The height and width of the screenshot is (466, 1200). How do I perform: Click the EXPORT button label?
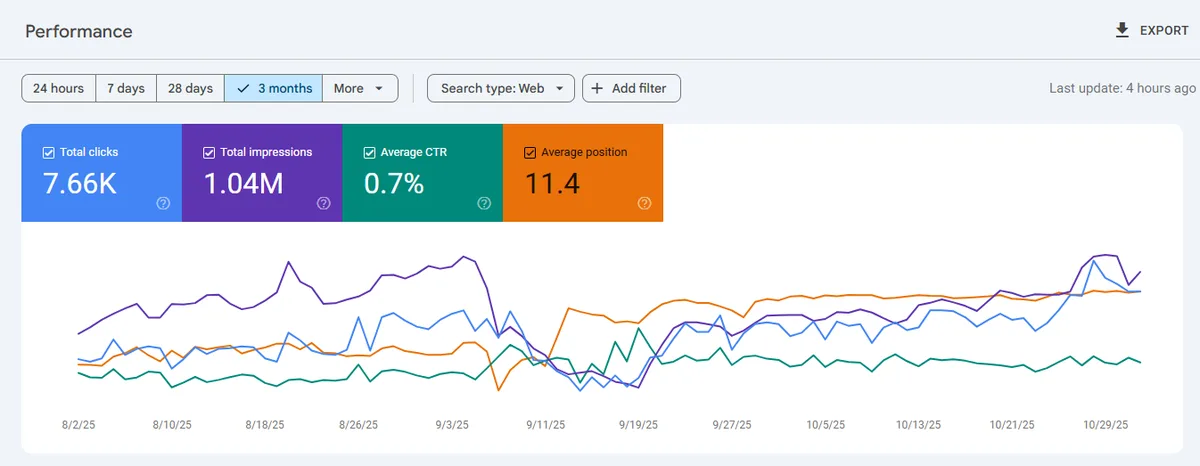coord(1165,31)
